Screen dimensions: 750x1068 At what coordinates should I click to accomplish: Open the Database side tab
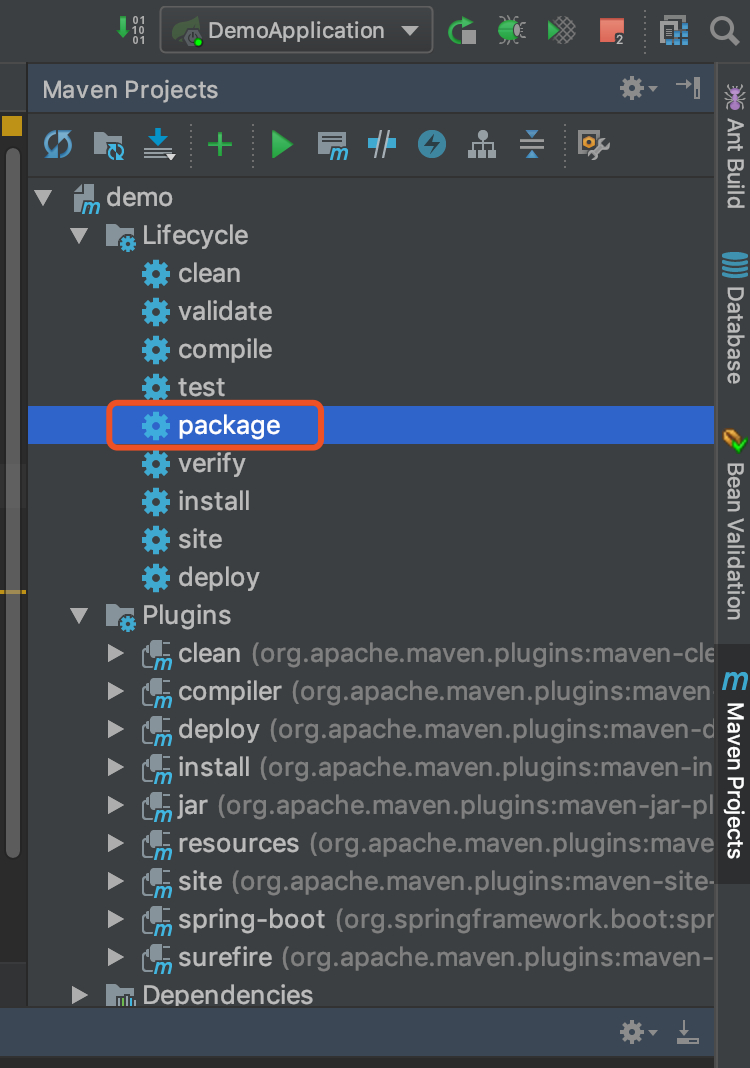[x=735, y=320]
